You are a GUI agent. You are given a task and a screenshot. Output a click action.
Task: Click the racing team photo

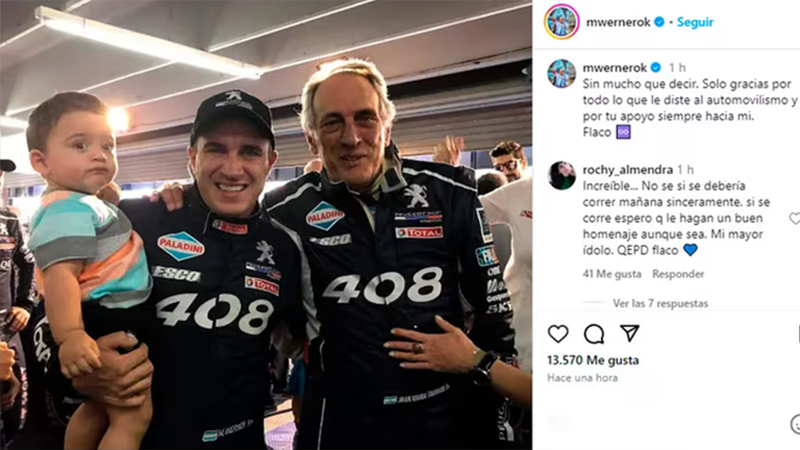click(x=266, y=225)
